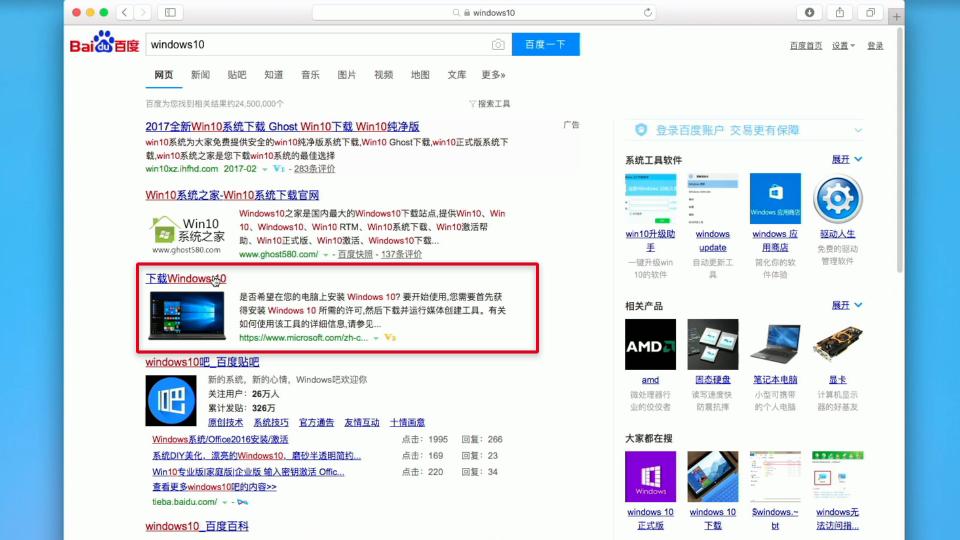Image resolution: width=960 pixels, height=540 pixels.
Task: Click the $windows.~bt thumbnail
Action: [775, 476]
